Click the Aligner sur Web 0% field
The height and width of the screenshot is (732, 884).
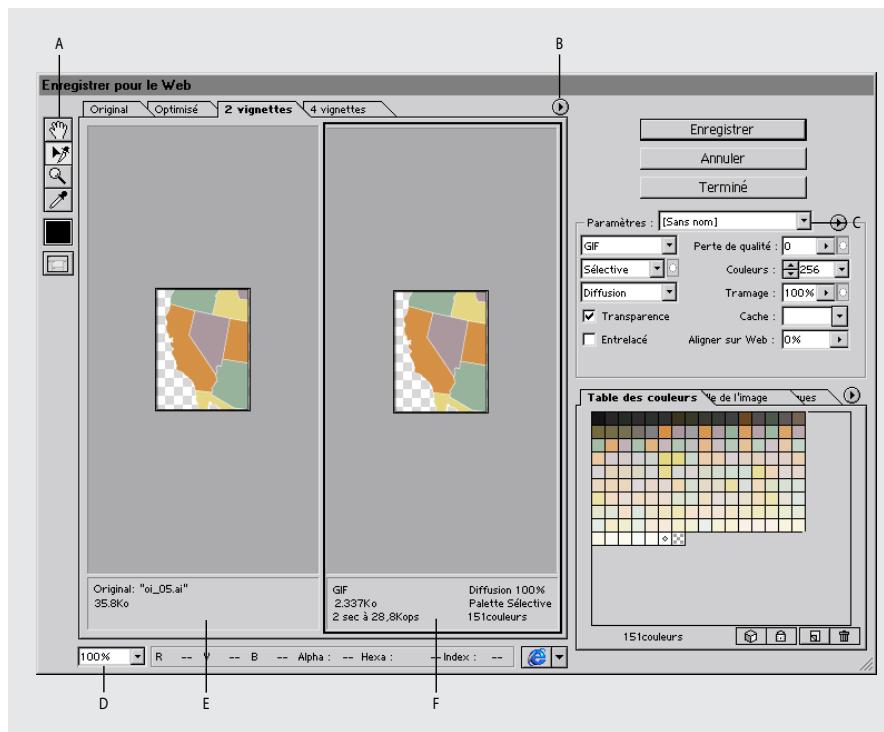click(x=807, y=339)
